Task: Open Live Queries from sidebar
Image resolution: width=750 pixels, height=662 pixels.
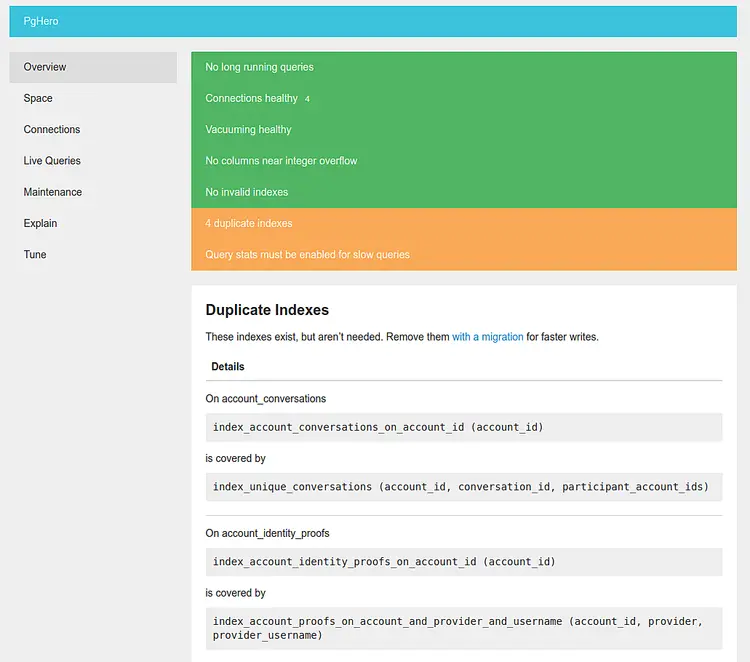Action: 93,161
